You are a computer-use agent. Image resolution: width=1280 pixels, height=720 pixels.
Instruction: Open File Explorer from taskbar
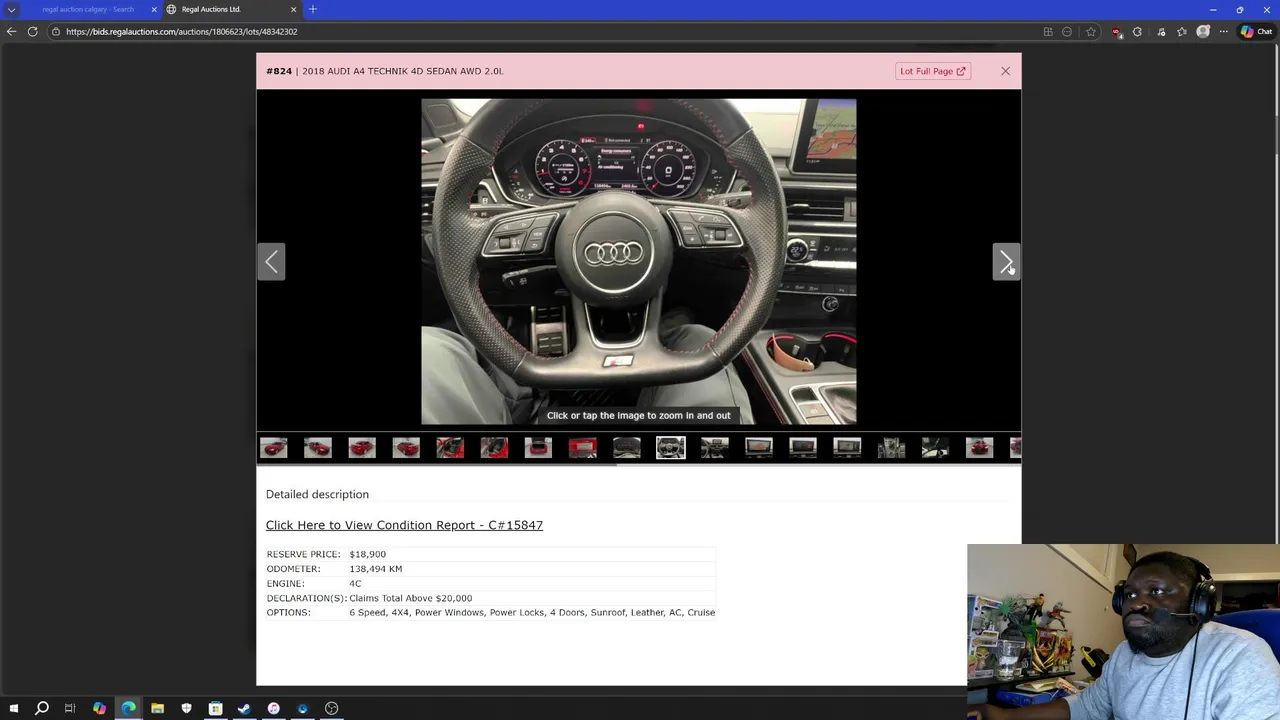pos(157,708)
